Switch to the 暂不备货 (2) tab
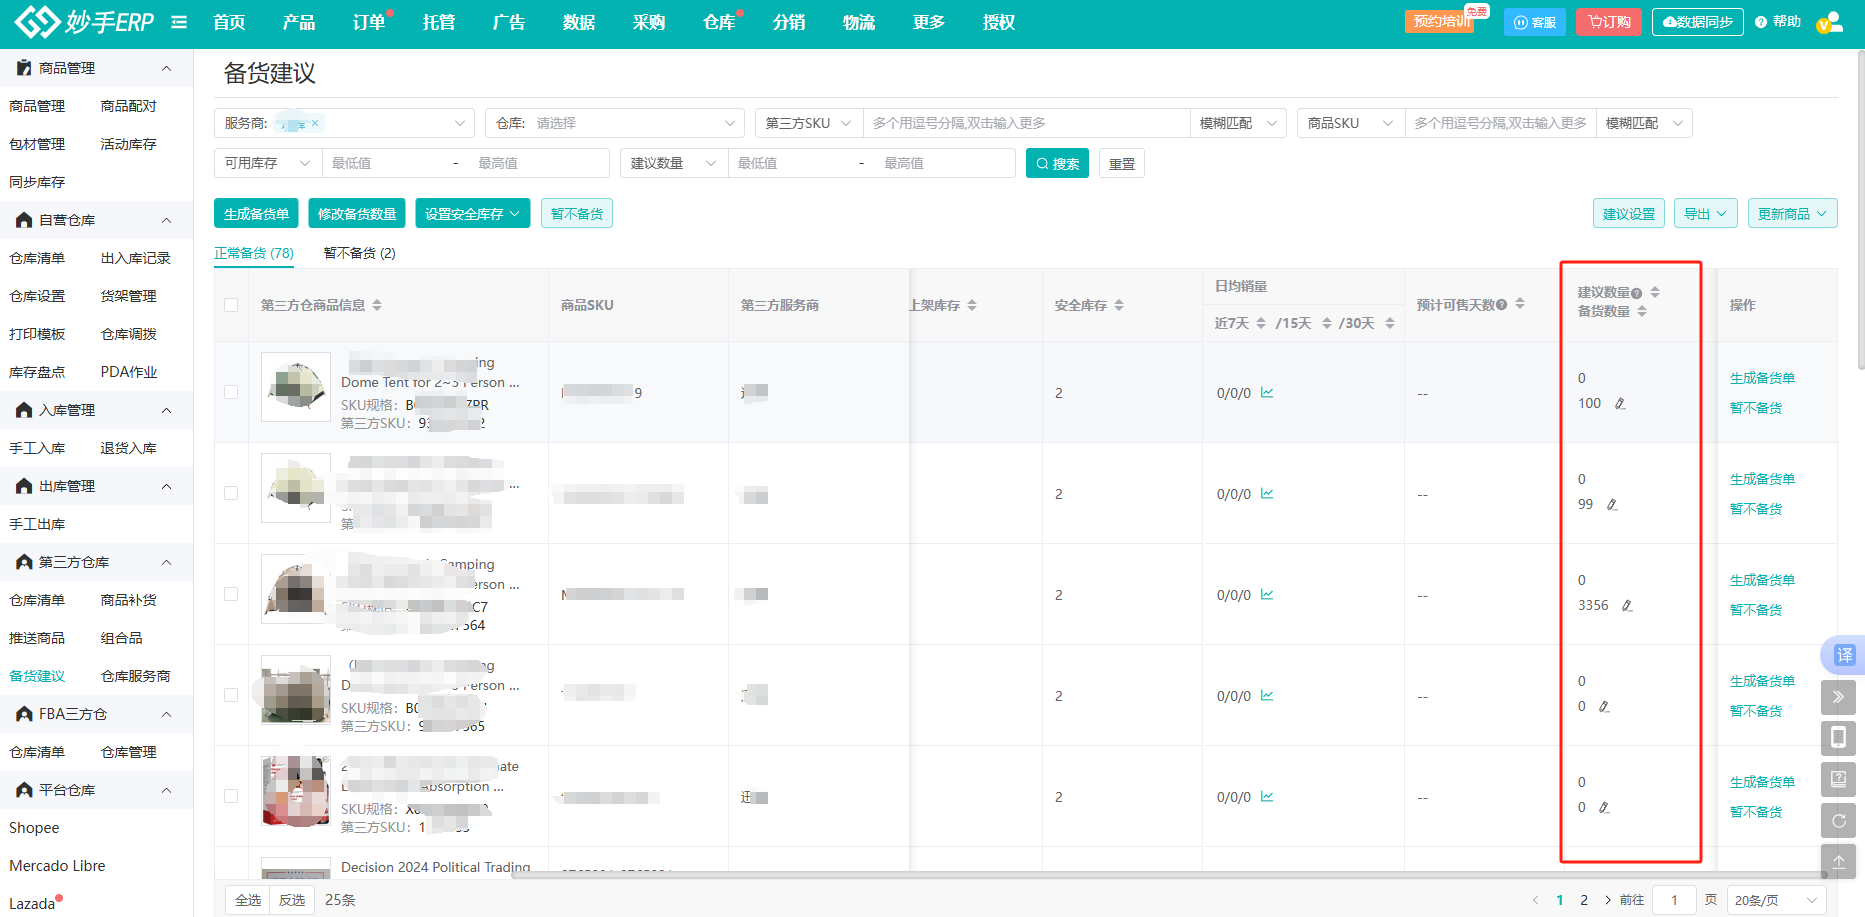The height and width of the screenshot is (917, 1865). pos(359,253)
